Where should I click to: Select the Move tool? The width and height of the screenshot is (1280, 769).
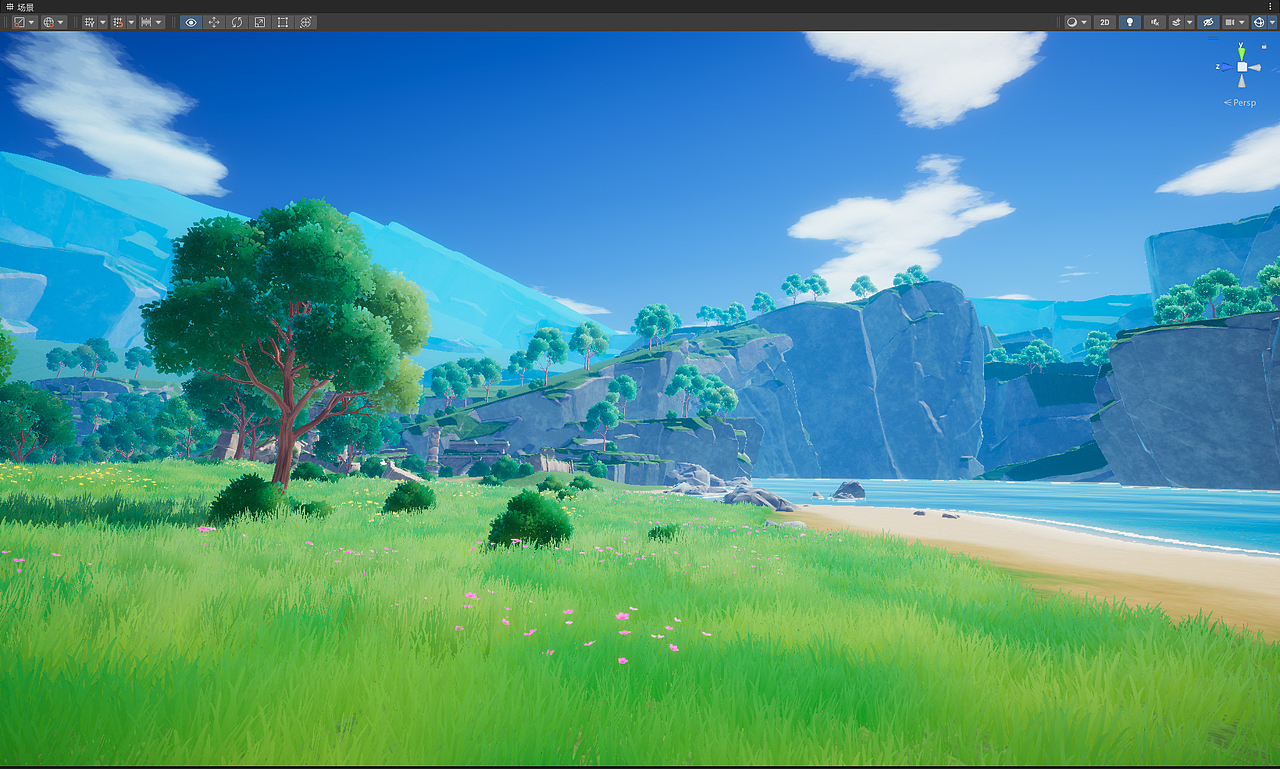point(214,22)
